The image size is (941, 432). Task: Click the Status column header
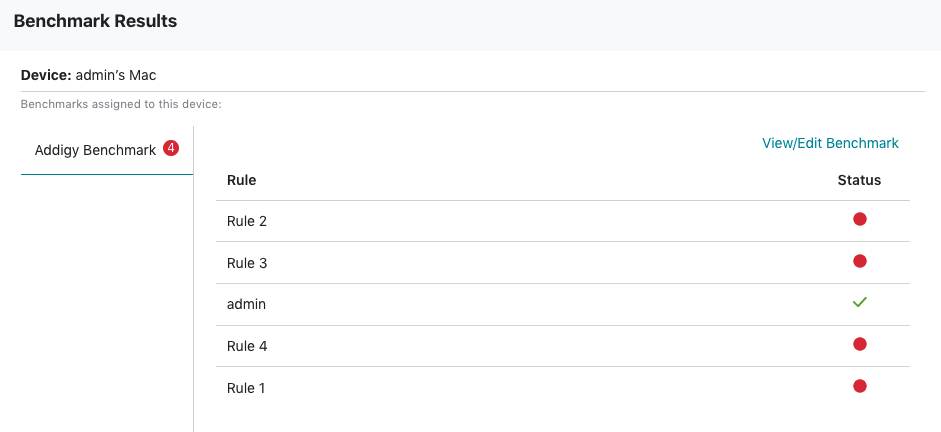(x=859, y=180)
